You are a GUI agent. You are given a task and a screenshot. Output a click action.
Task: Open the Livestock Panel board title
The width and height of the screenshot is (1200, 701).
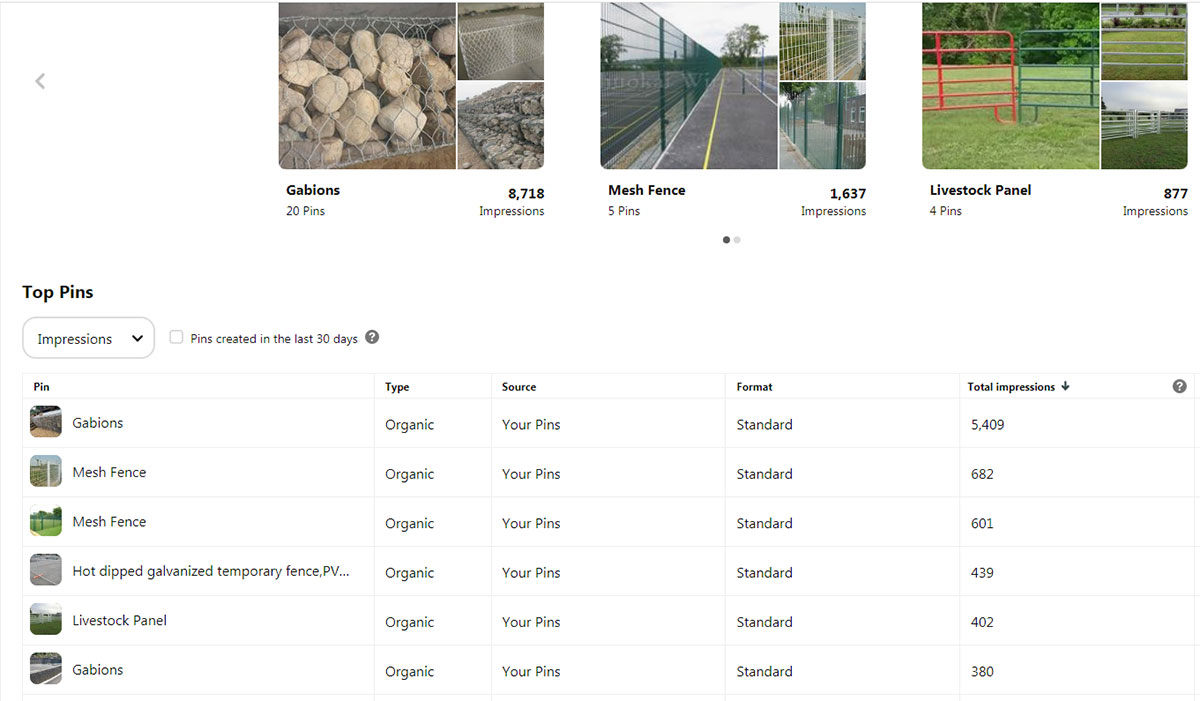pyautogui.click(x=980, y=190)
